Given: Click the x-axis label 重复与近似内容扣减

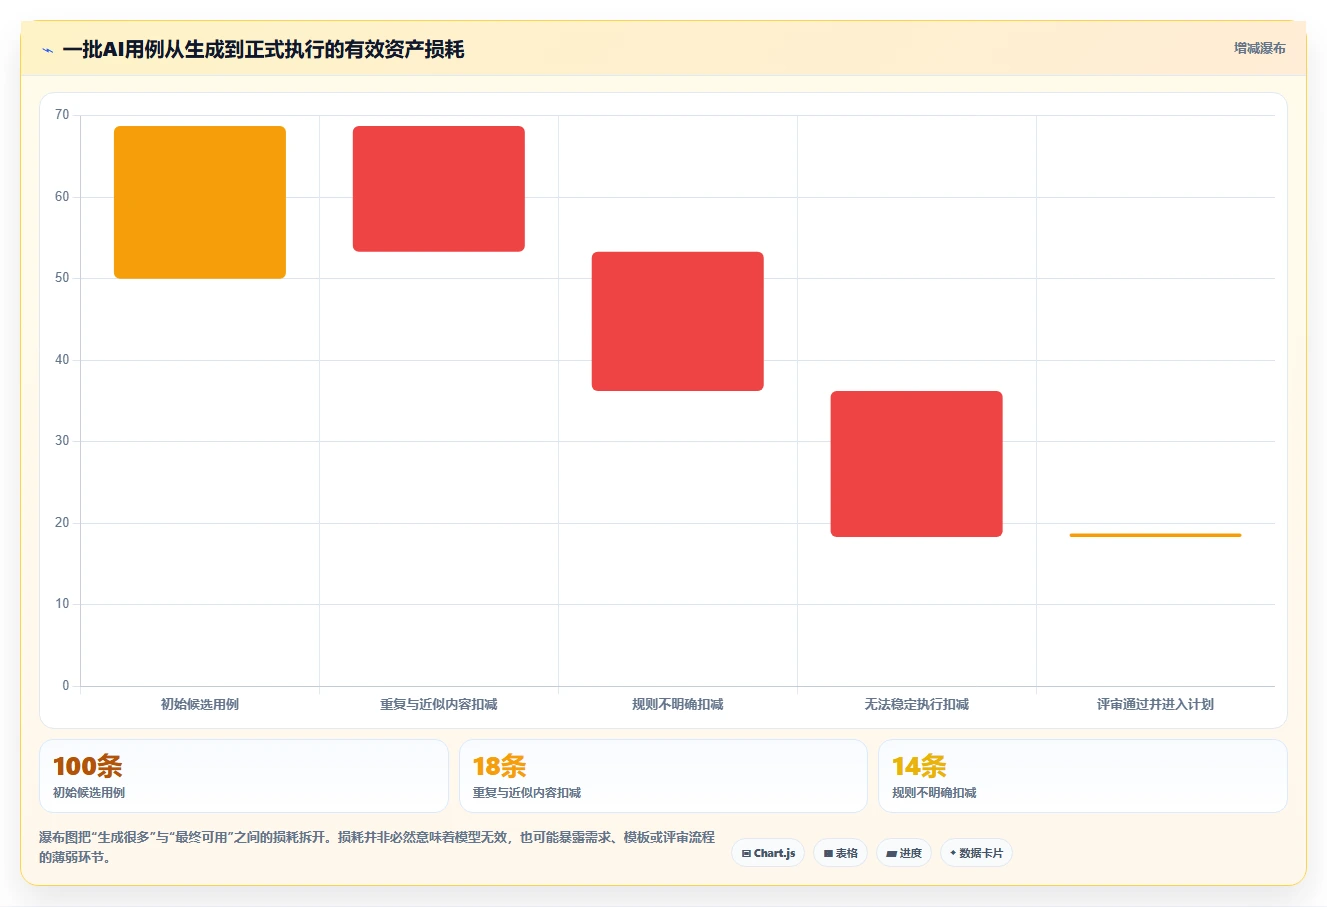Looking at the screenshot, I should 439,704.
